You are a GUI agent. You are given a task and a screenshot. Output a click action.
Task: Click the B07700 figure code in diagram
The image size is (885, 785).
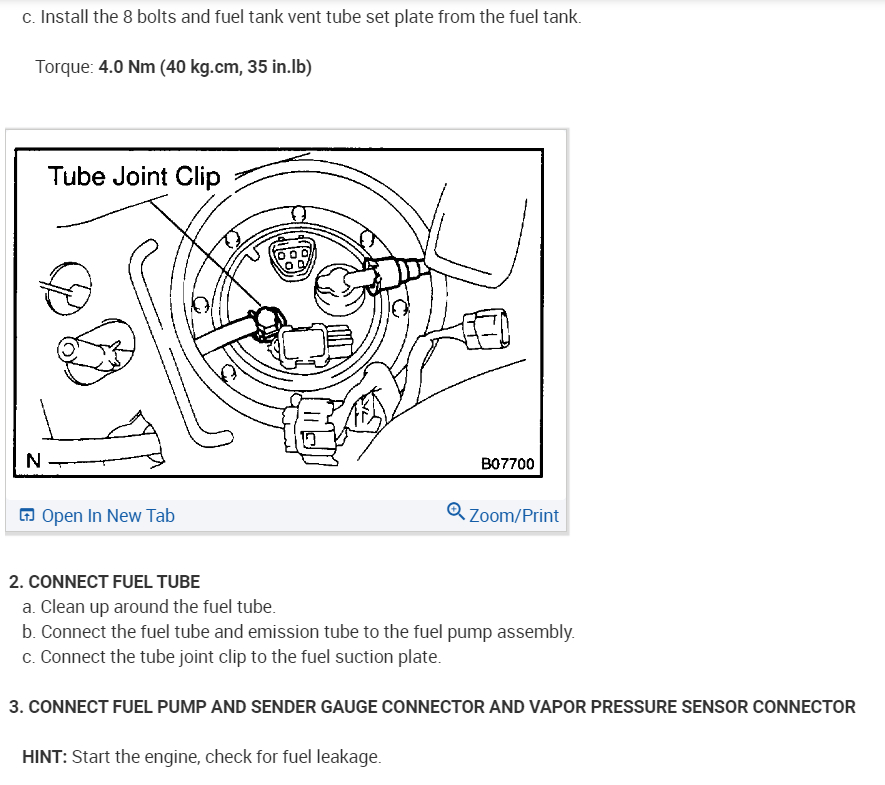507,464
